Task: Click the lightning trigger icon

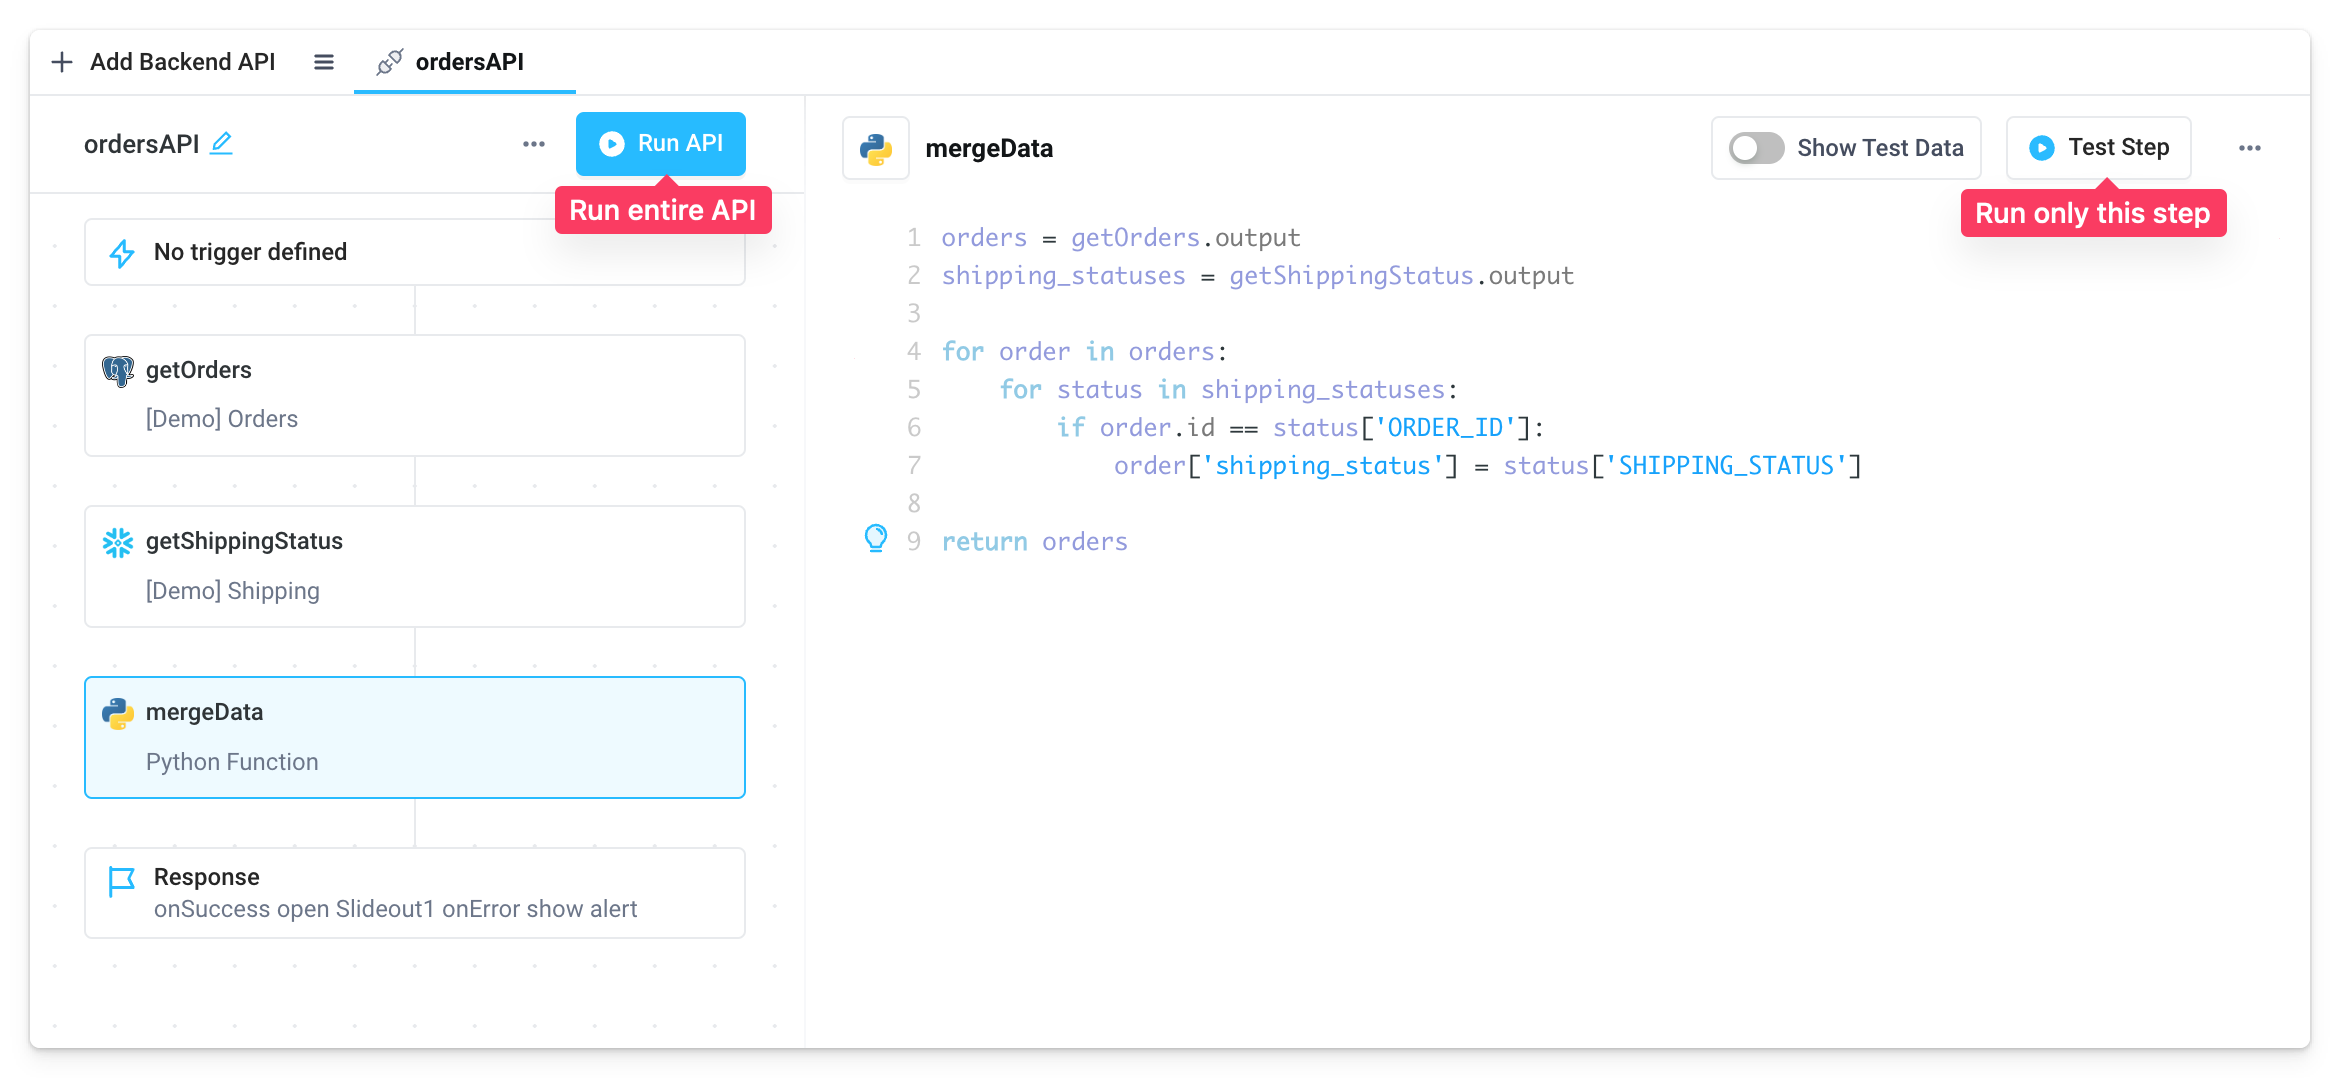Action: click(122, 252)
